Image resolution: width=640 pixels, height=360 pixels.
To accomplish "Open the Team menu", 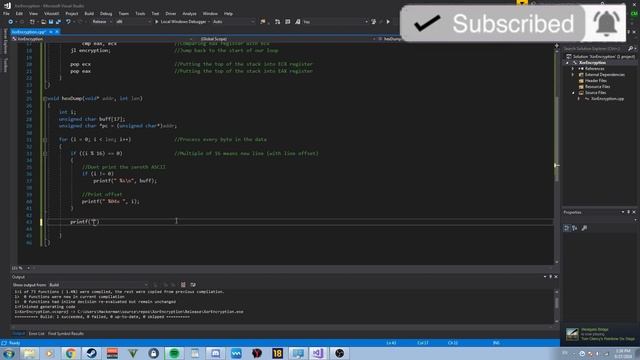I will 123,13.
